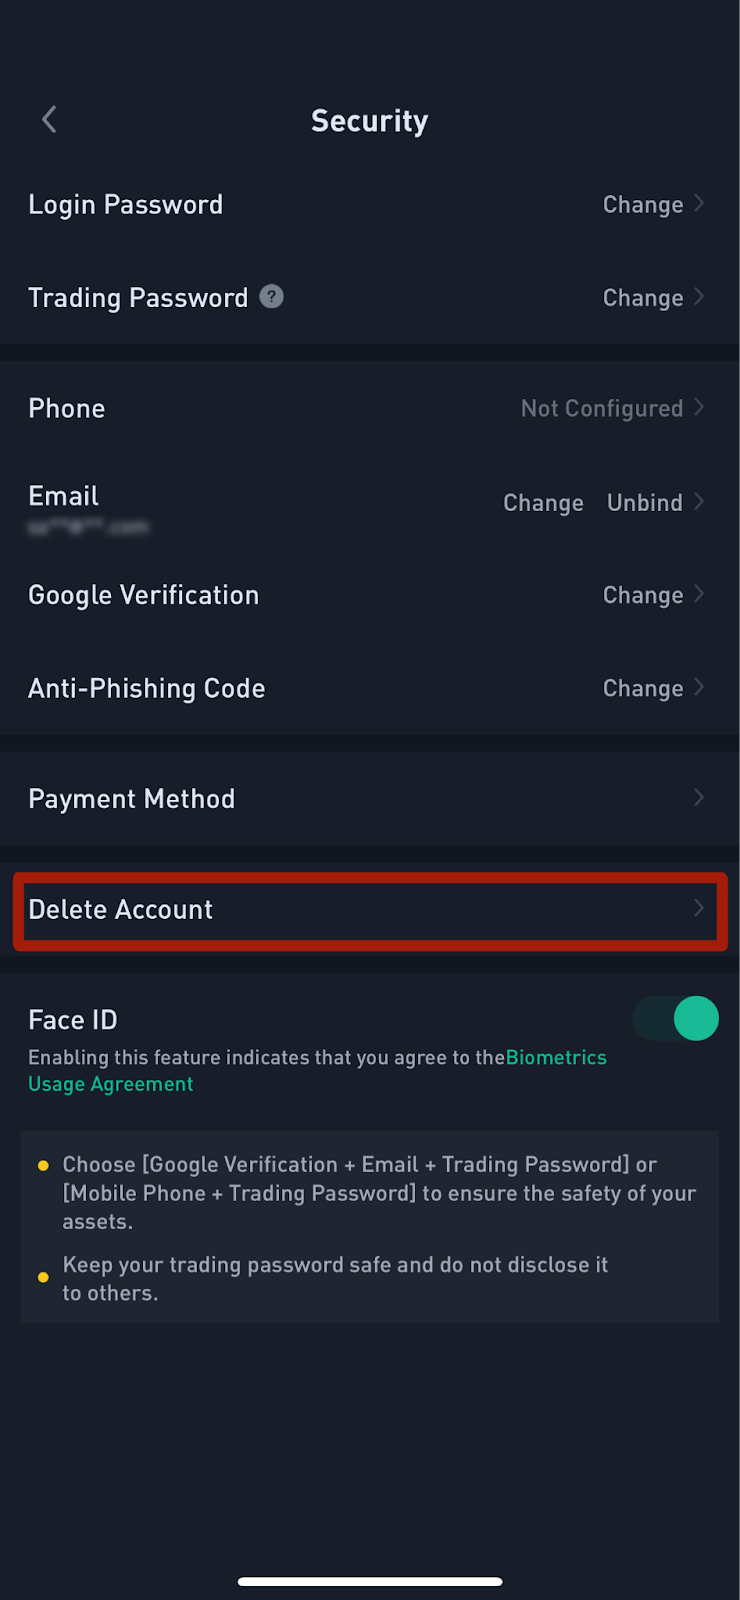Viewport: 740px width, 1600px height.
Task: Open the Biometrics Usage Agreement link
Action: click(x=317, y=1071)
